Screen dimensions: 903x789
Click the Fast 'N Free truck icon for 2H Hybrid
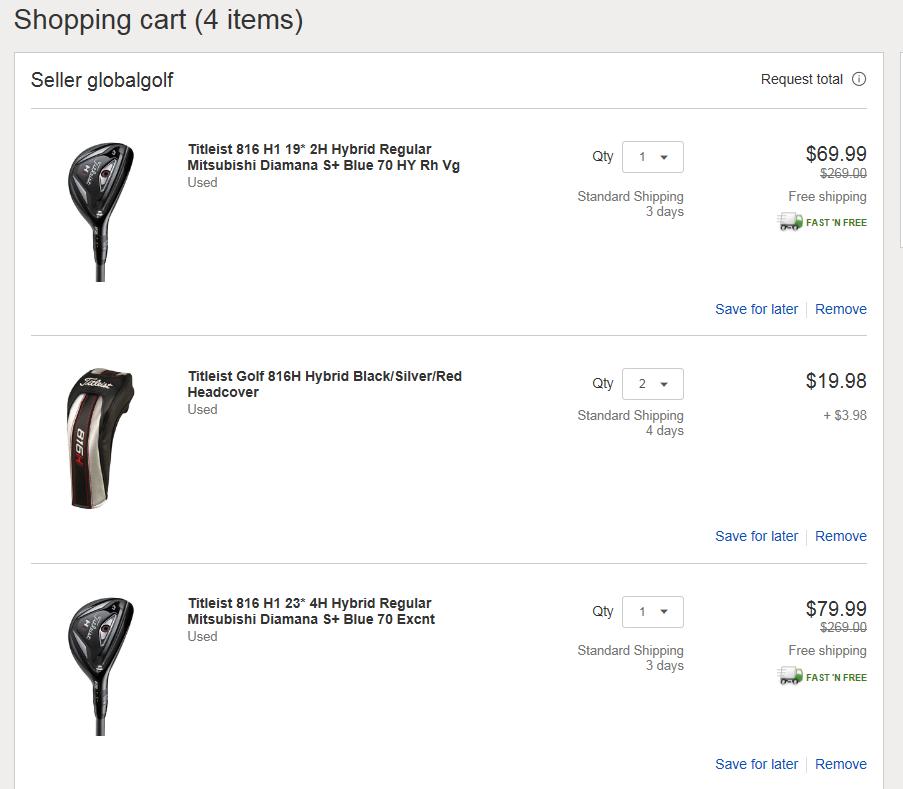(x=790, y=222)
